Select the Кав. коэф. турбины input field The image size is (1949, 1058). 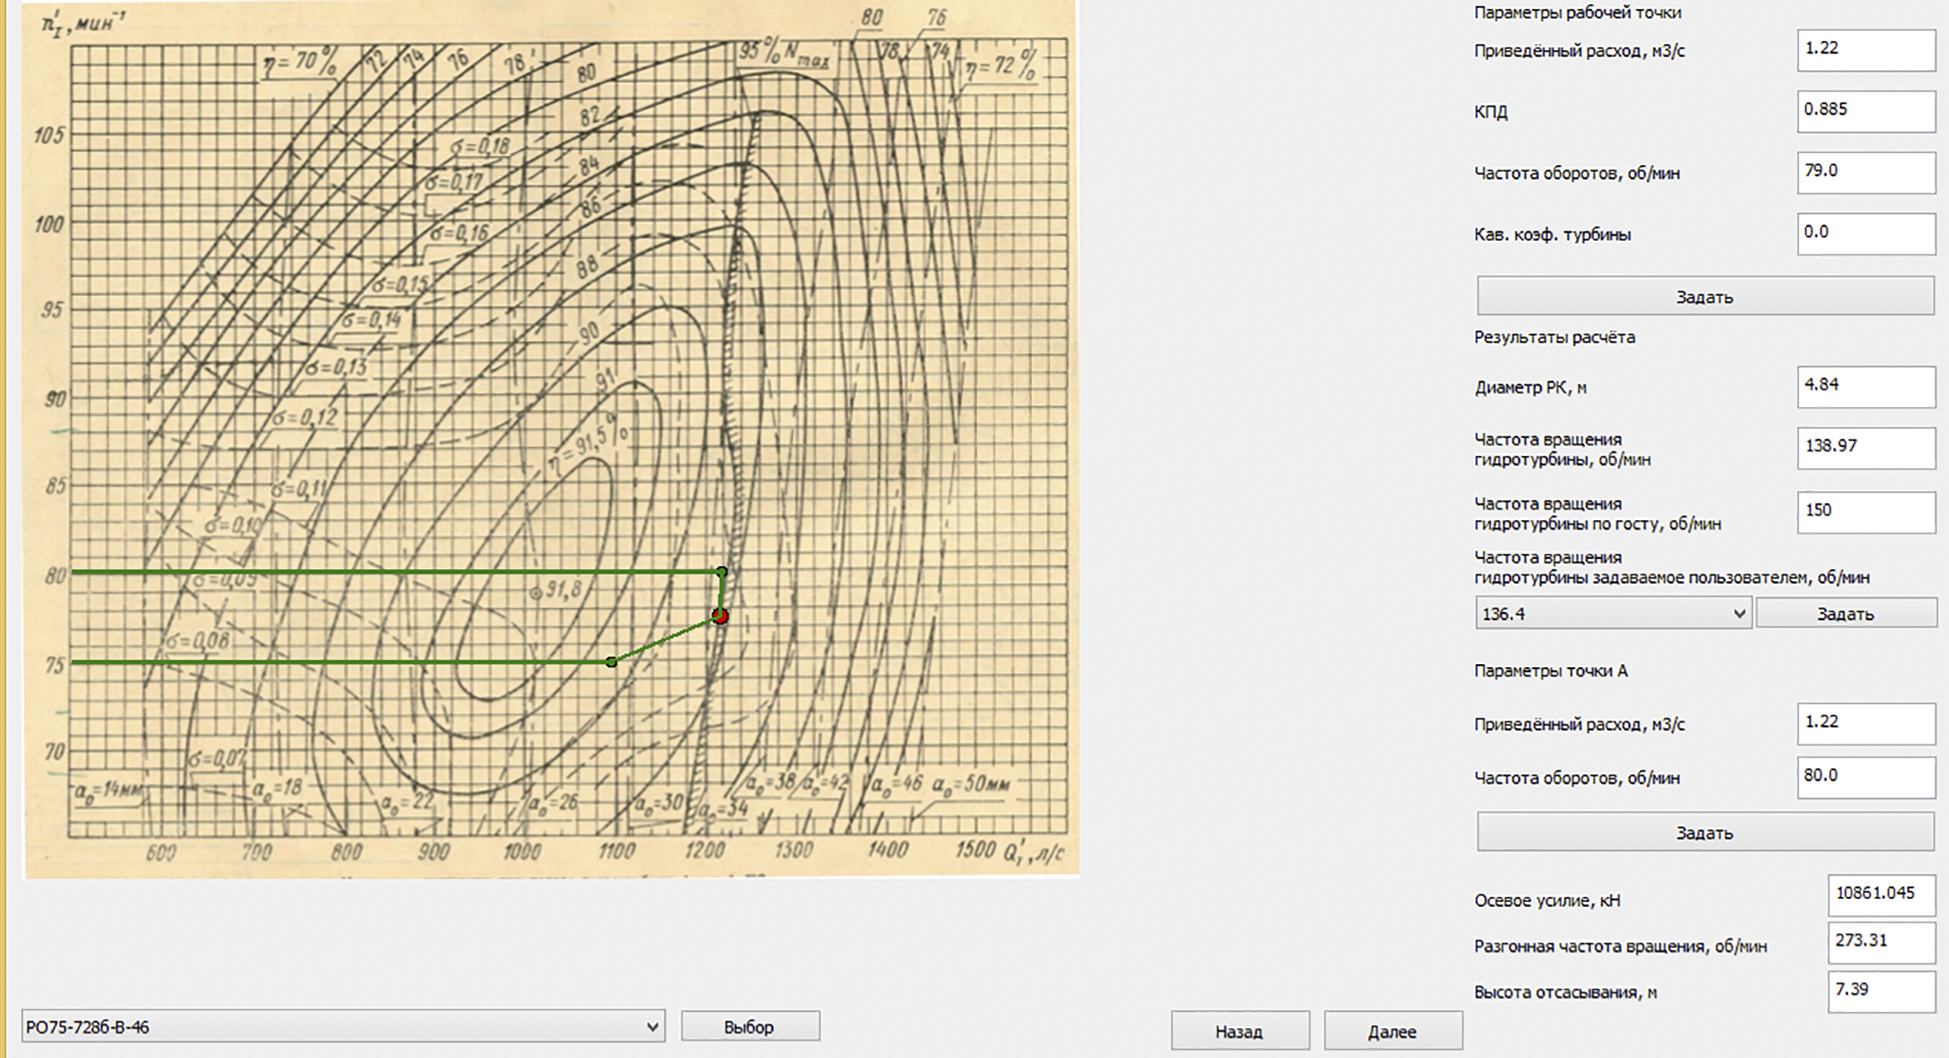coord(1865,233)
